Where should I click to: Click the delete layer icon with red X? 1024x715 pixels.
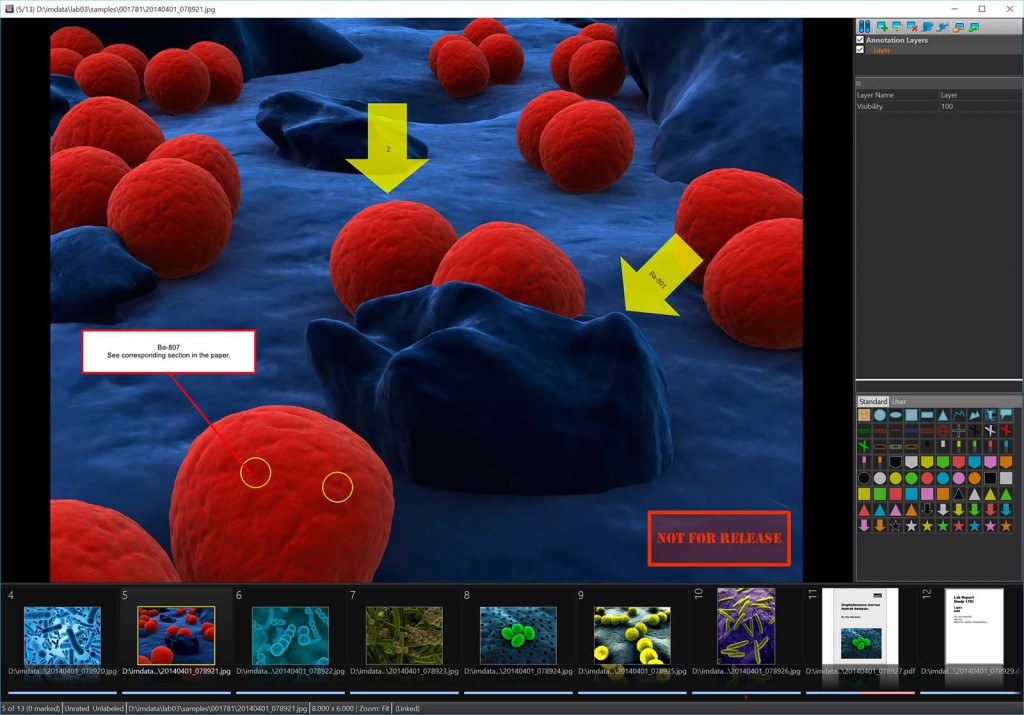click(x=911, y=26)
